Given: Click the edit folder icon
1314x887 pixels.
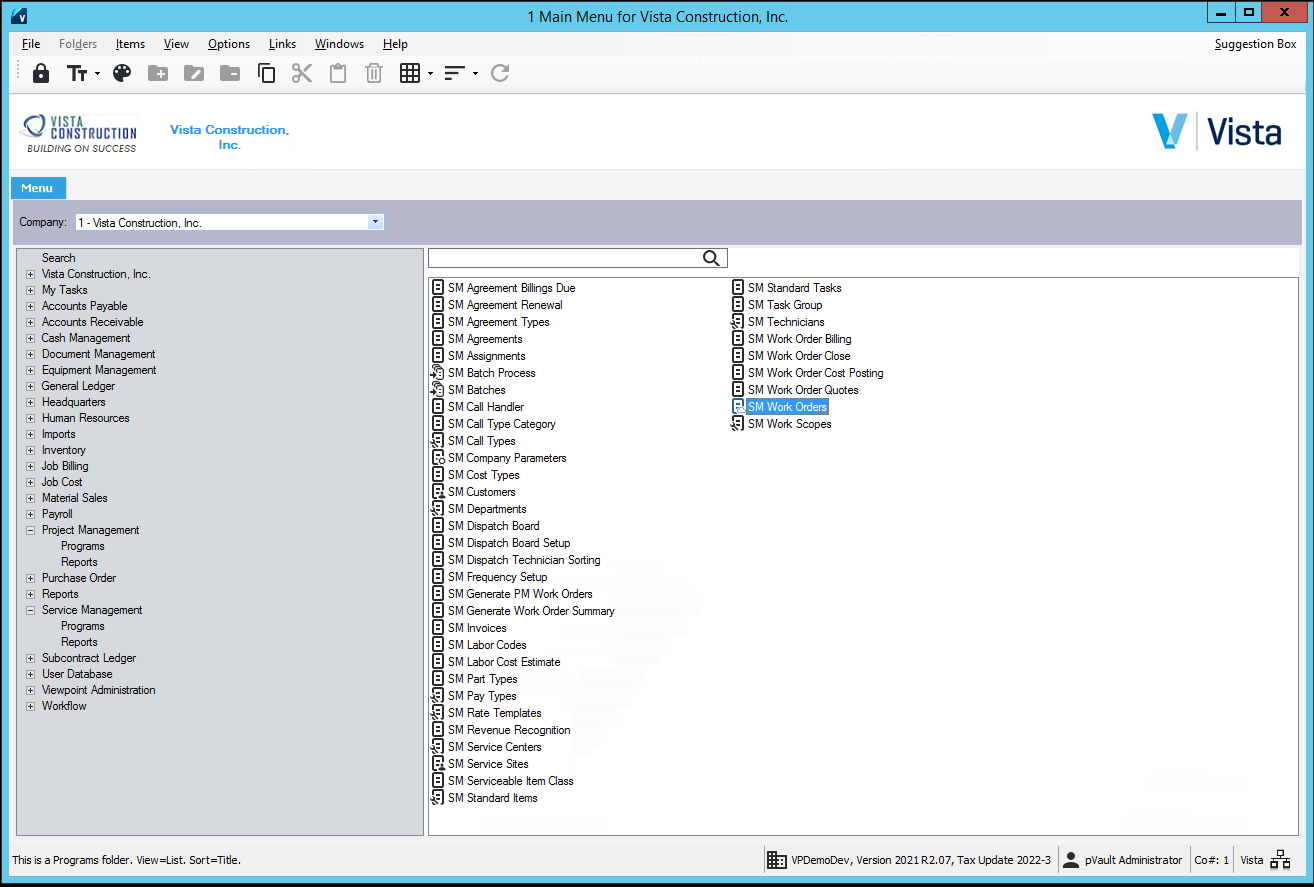Looking at the screenshot, I should 194,73.
